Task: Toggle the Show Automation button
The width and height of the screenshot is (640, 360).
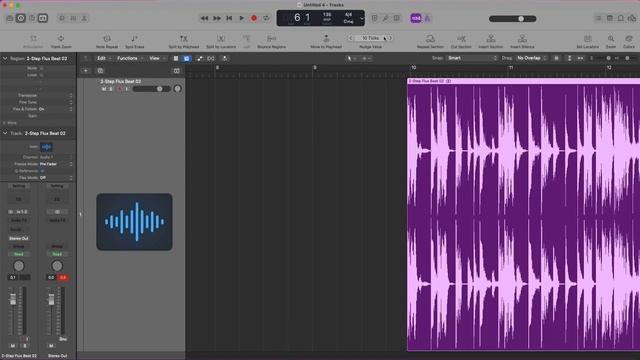Action: point(200,58)
